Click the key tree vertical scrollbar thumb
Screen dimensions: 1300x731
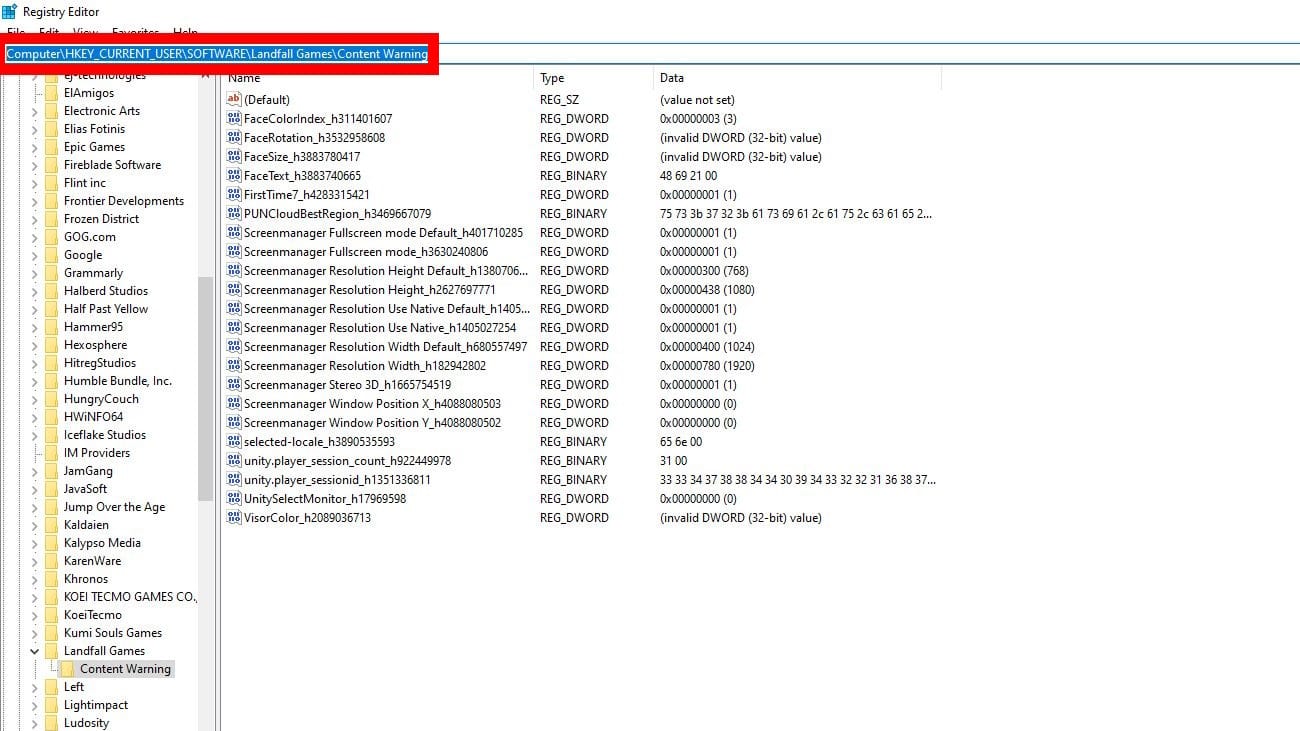pos(205,388)
